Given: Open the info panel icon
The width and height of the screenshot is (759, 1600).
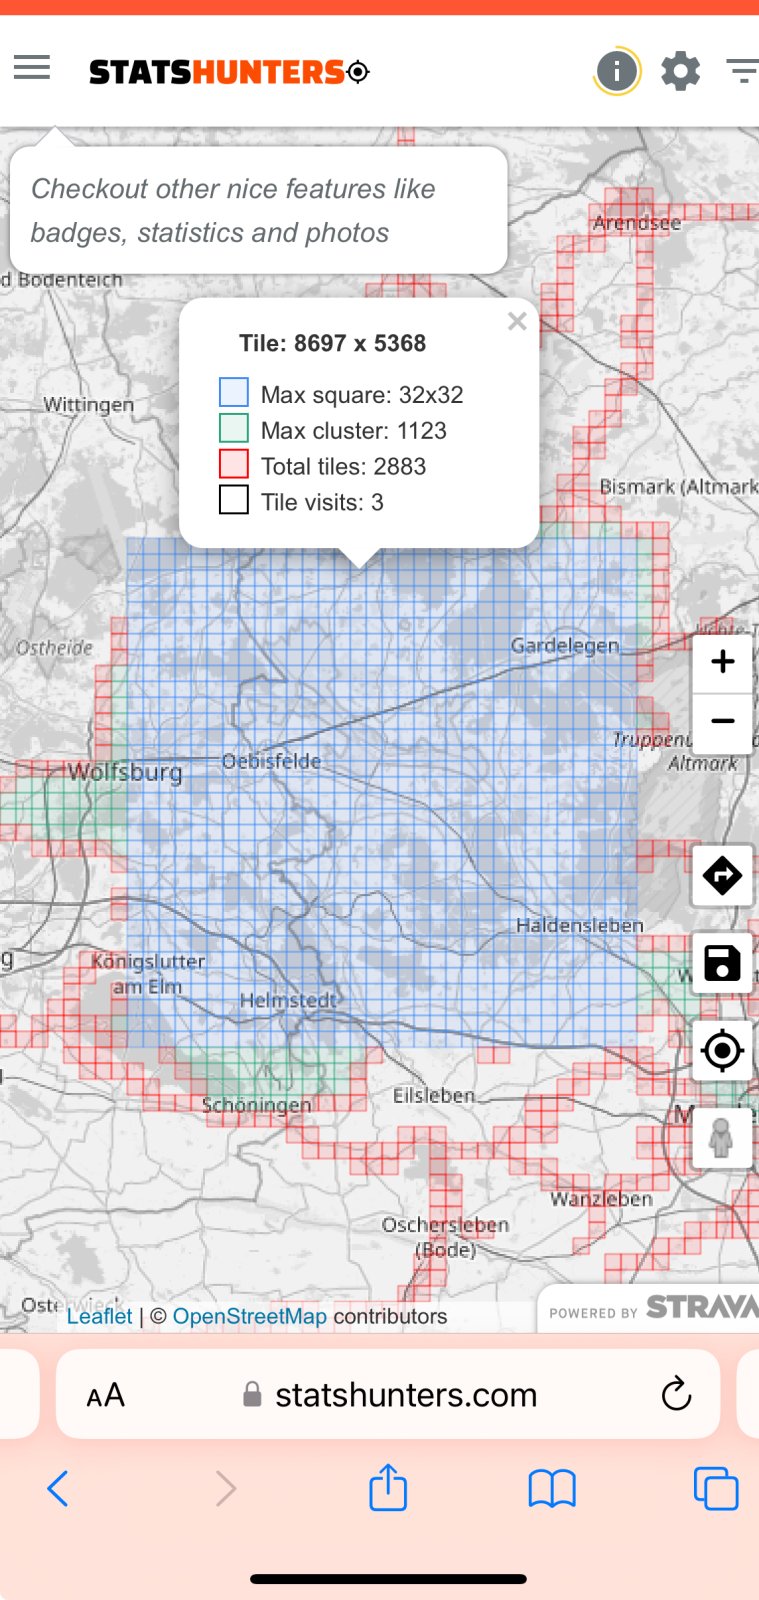Looking at the screenshot, I should tap(616, 71).
